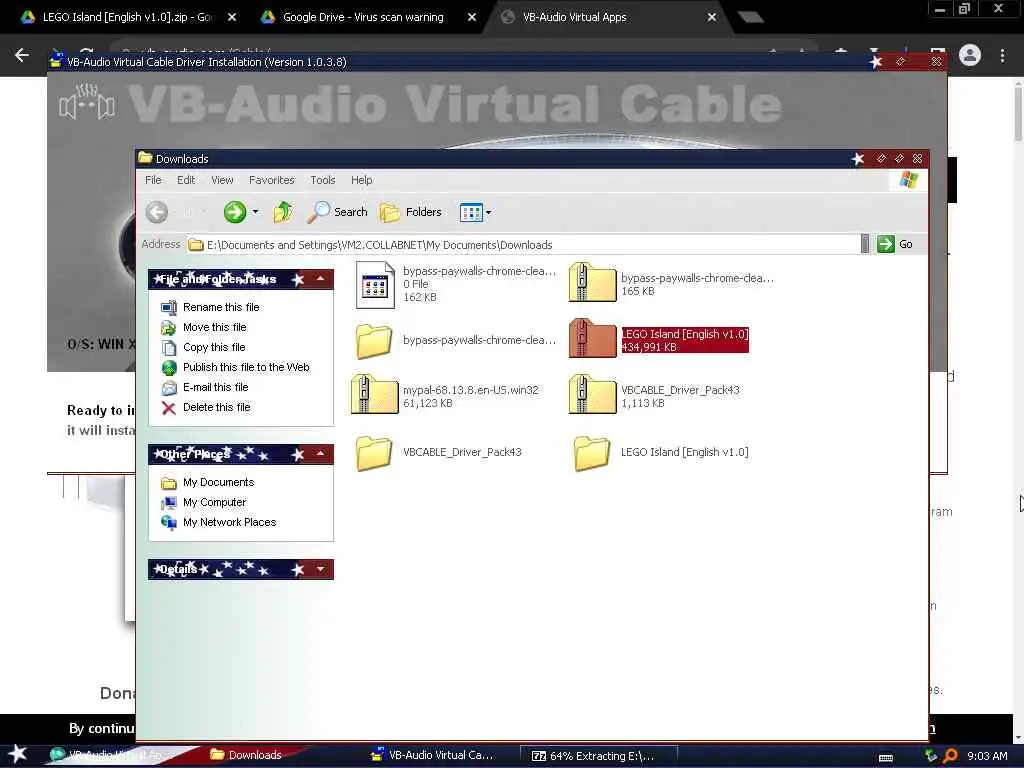The image size is (1024, 768).
Task: Open the View menu
Action: pos(222,180)
